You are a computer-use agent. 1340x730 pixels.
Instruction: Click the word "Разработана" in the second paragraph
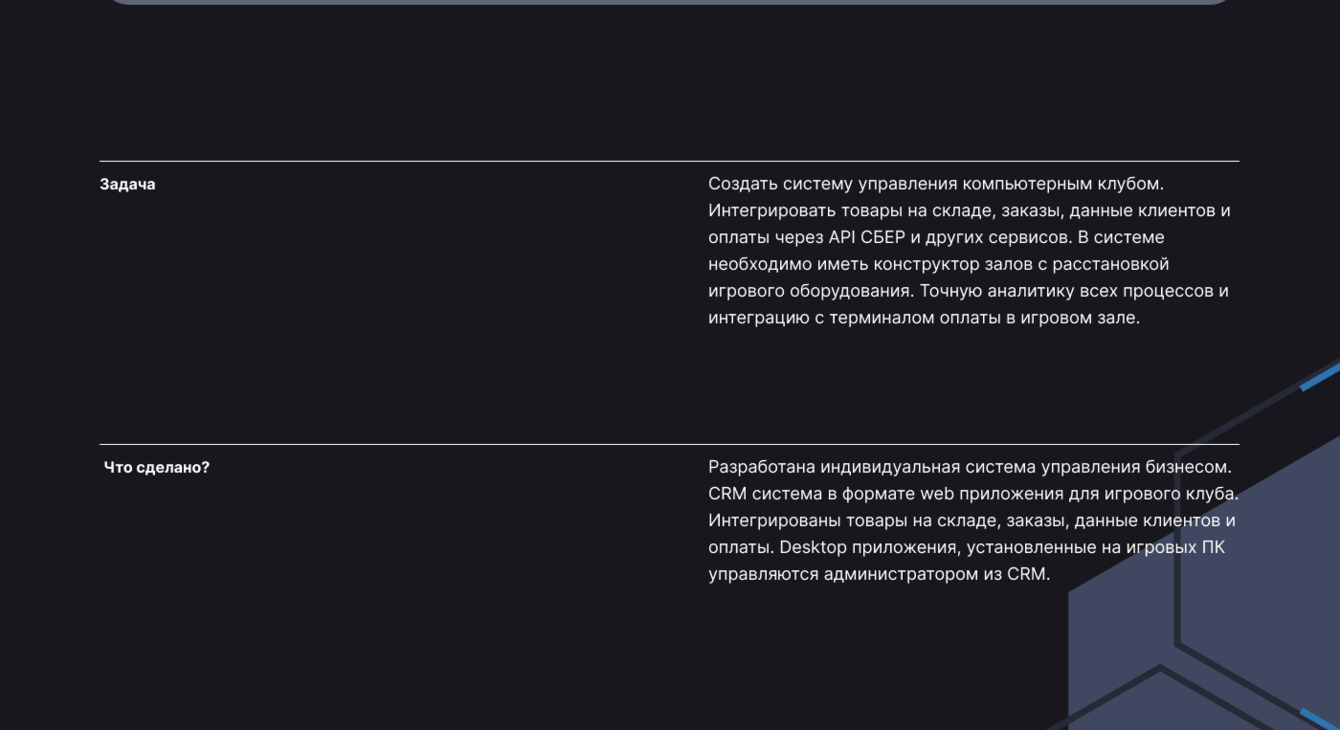pyautogui.click(x=761, y=467)
